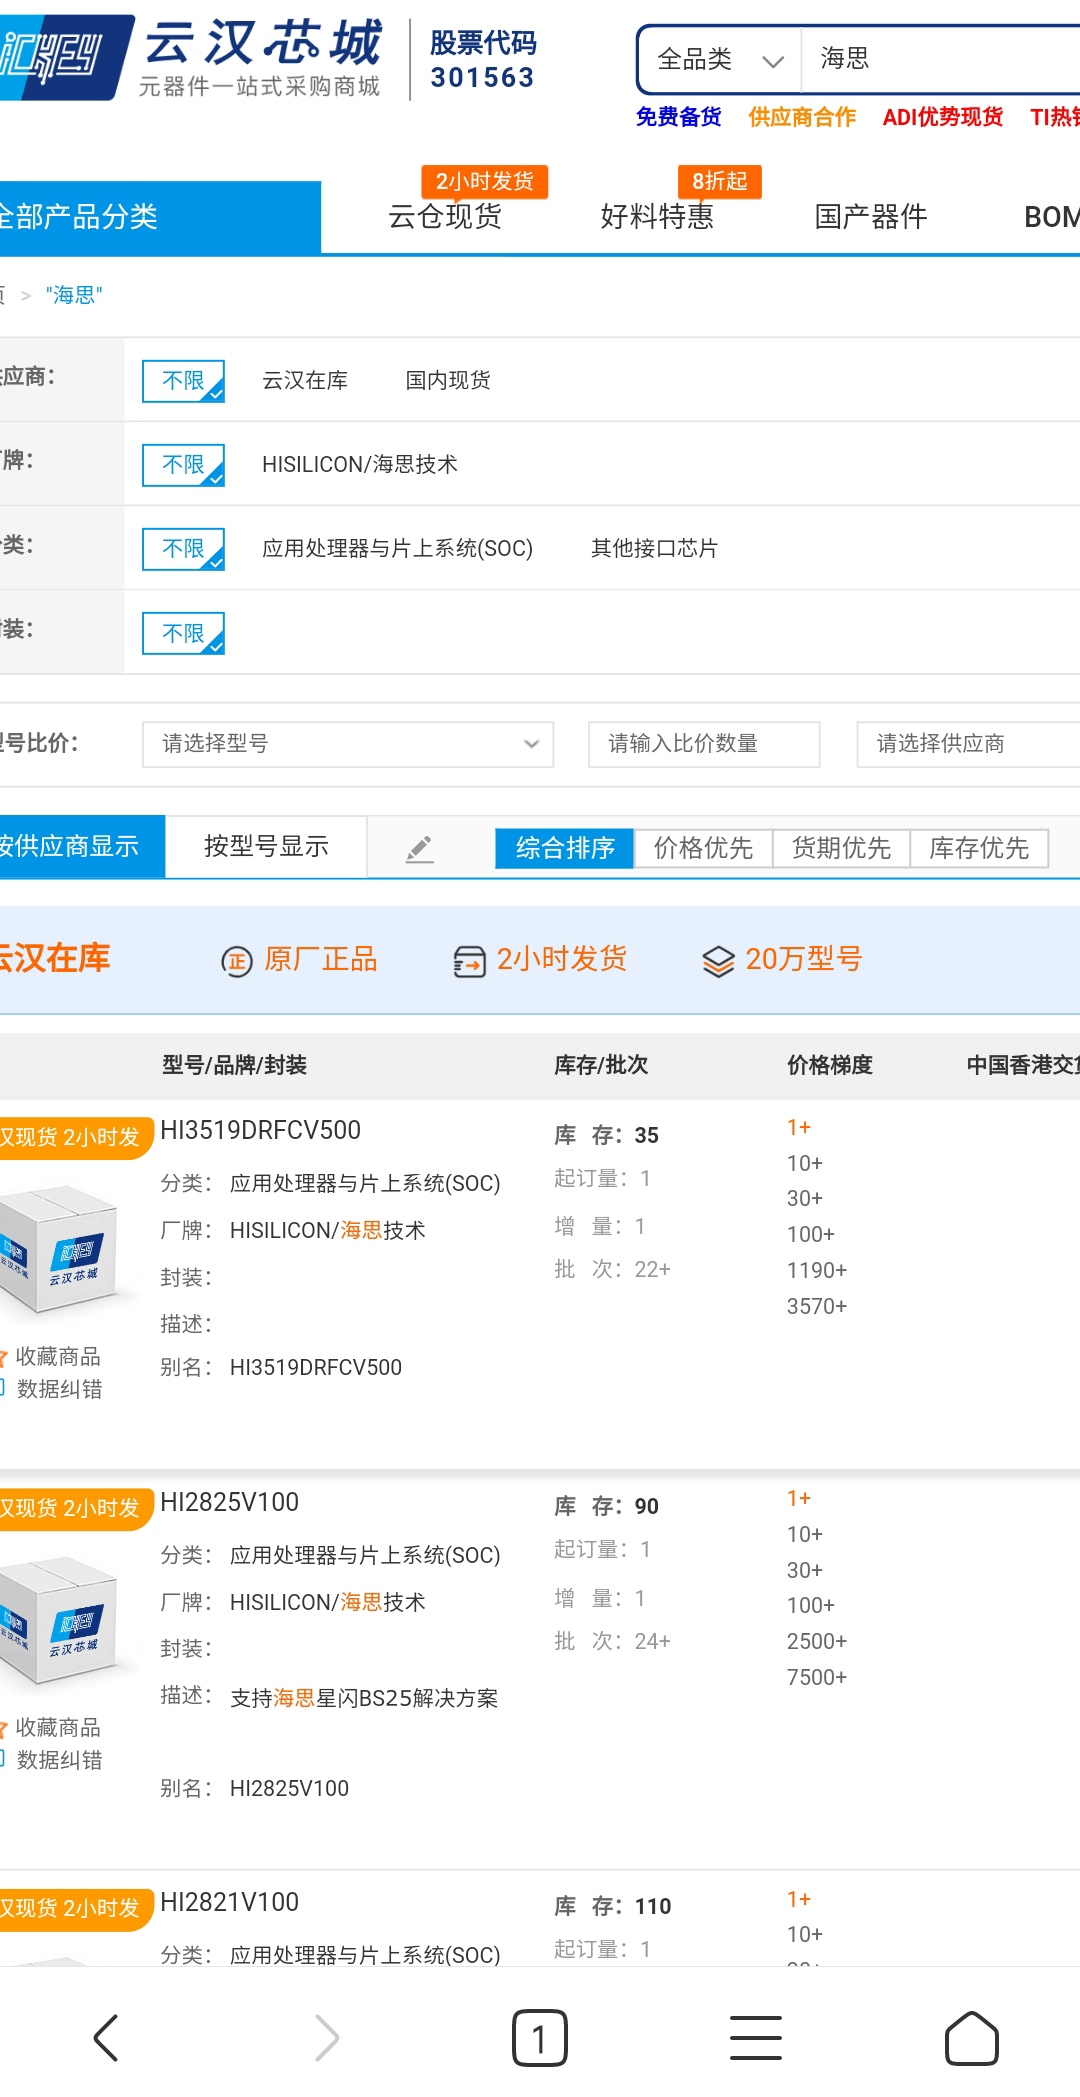Filter category by 应用处理器与片上系统(SOC)
Image resolution: width=1080 pixels, height=2097 pixels.
397,549
